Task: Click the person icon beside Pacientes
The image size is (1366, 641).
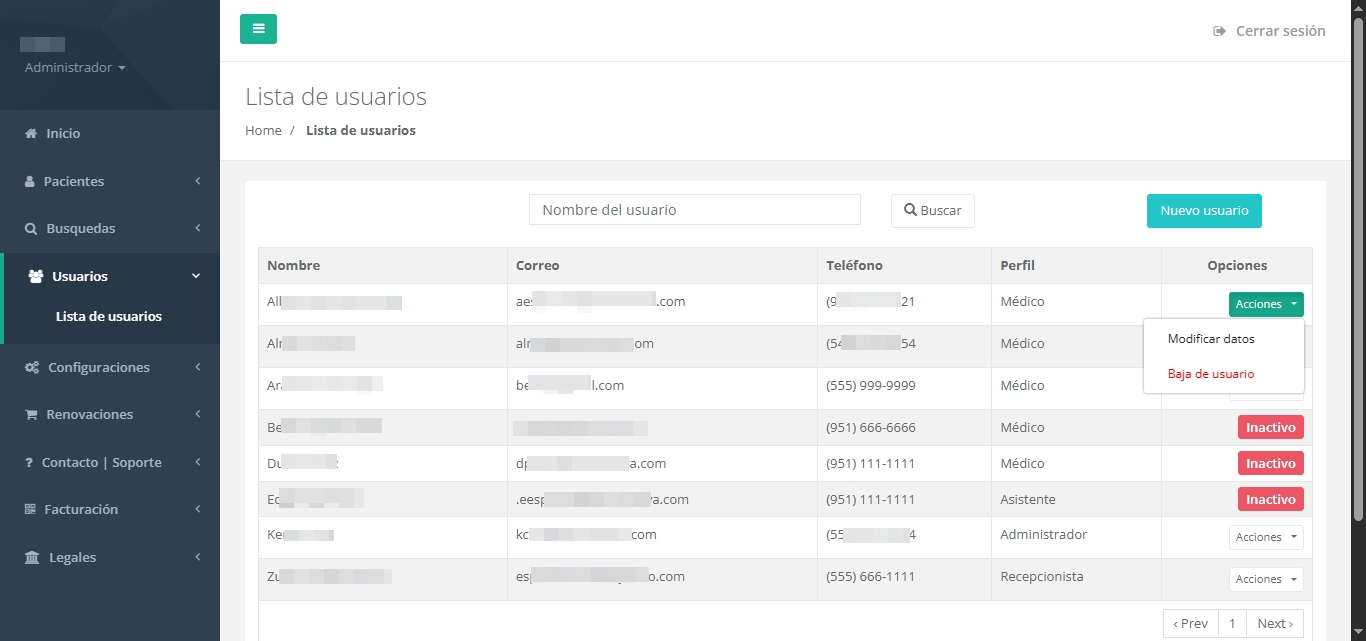Action: [30, 182]
